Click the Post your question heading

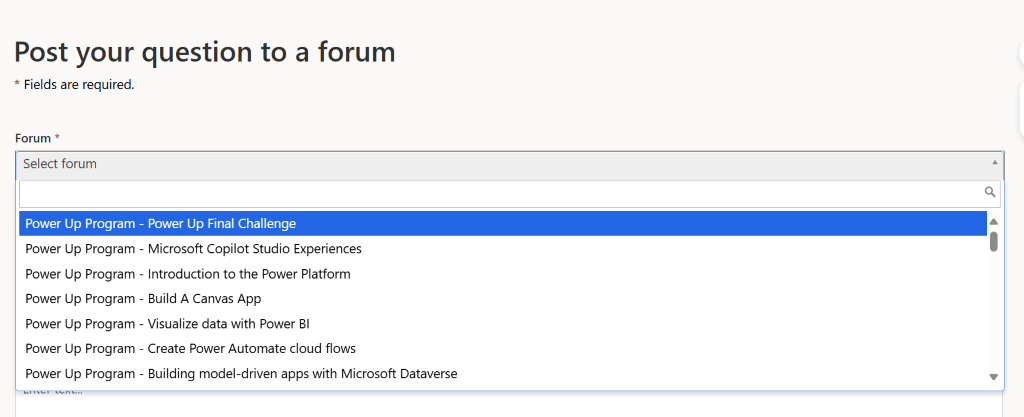click(x=204, y=52)
